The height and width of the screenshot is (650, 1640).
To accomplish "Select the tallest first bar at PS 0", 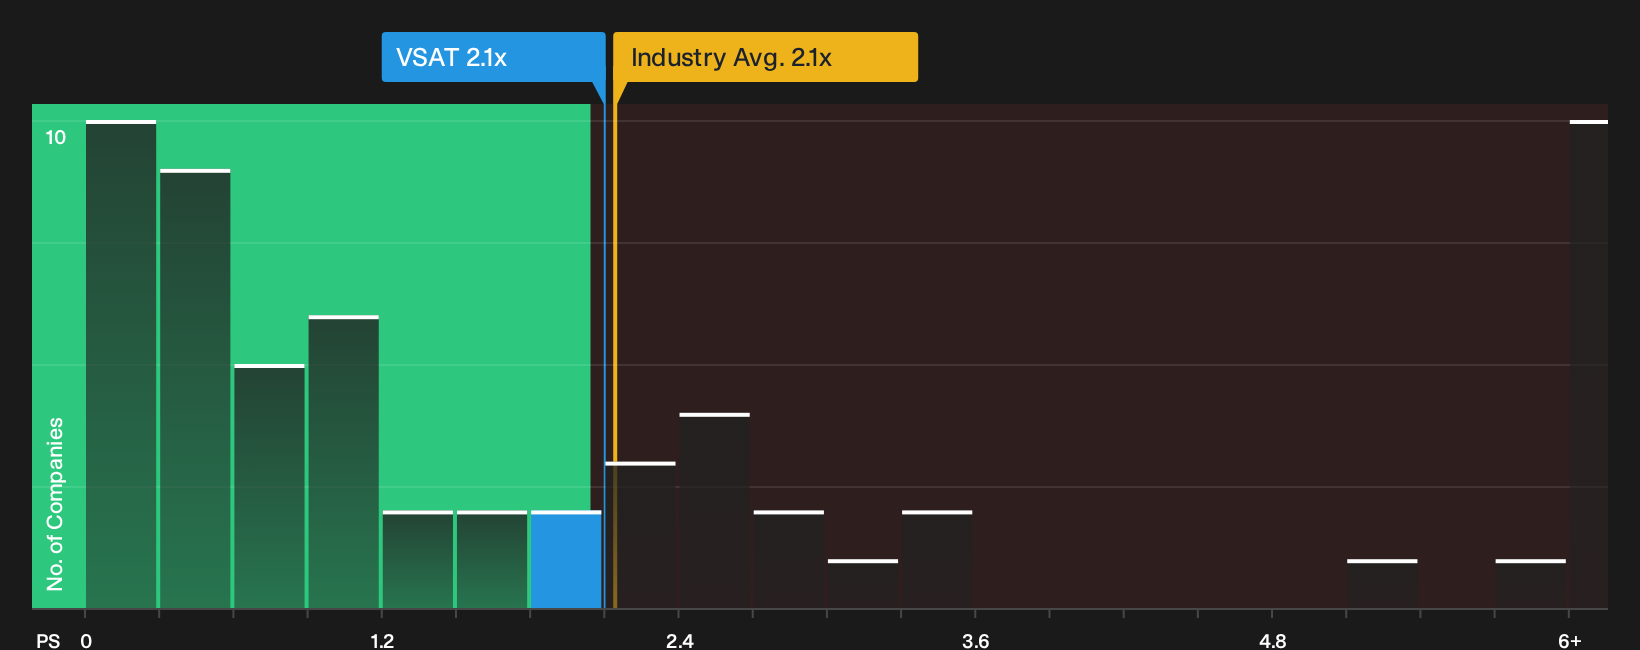I will [121, 365].
